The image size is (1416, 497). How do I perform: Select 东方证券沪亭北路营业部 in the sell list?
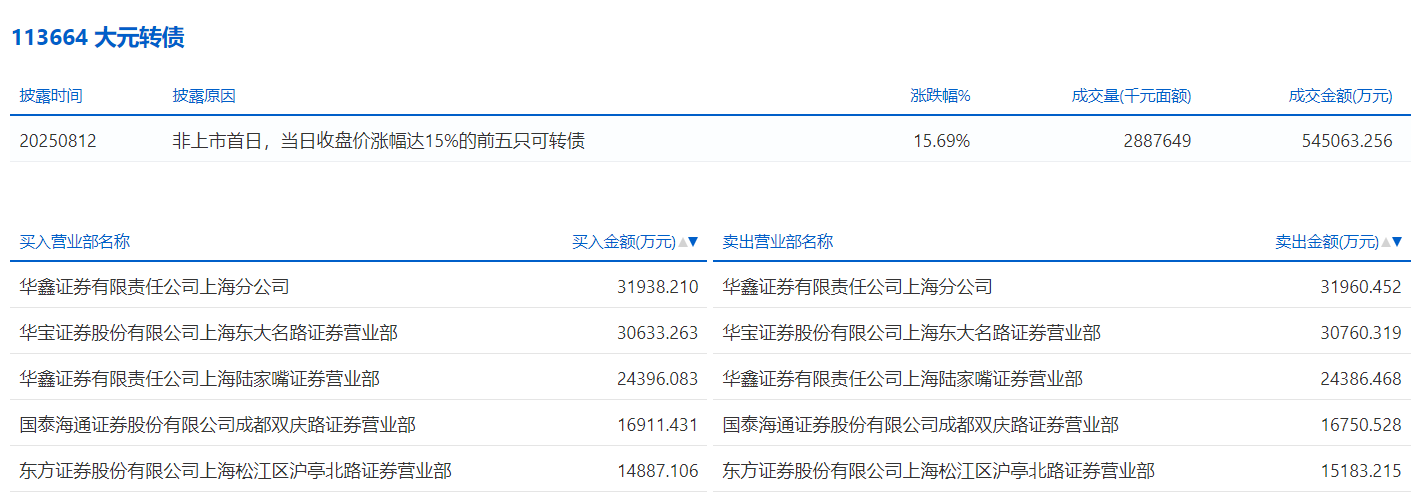point(939,471)
